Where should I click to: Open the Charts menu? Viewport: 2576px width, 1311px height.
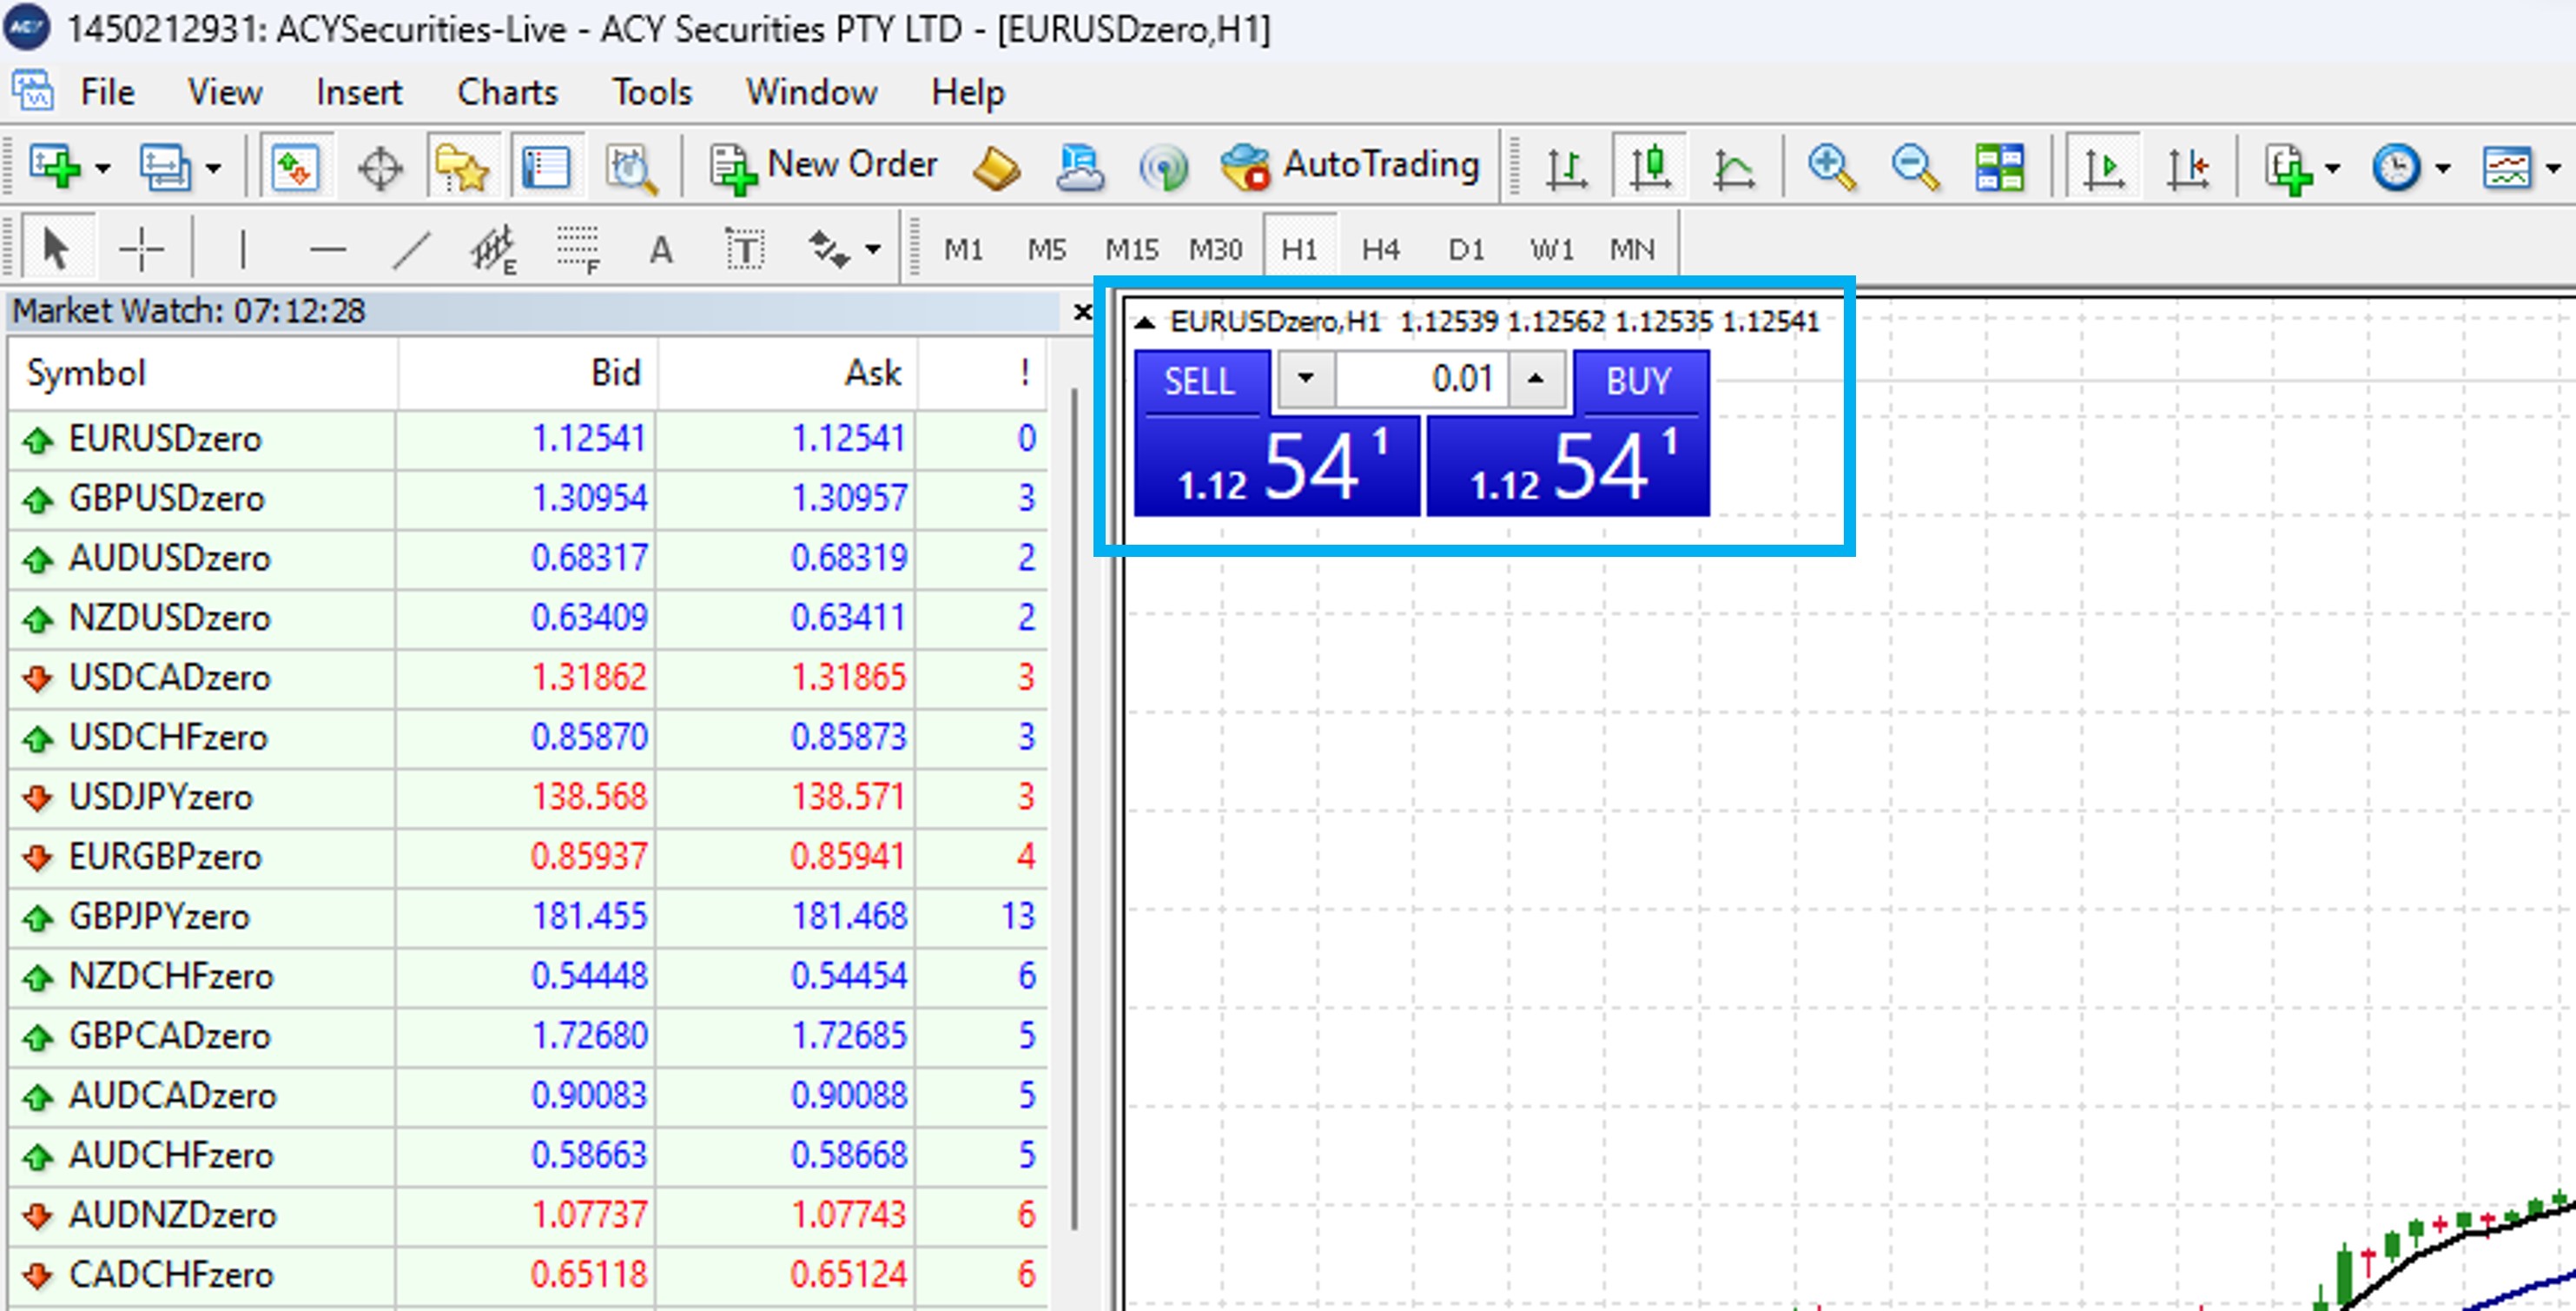point(507,92)
